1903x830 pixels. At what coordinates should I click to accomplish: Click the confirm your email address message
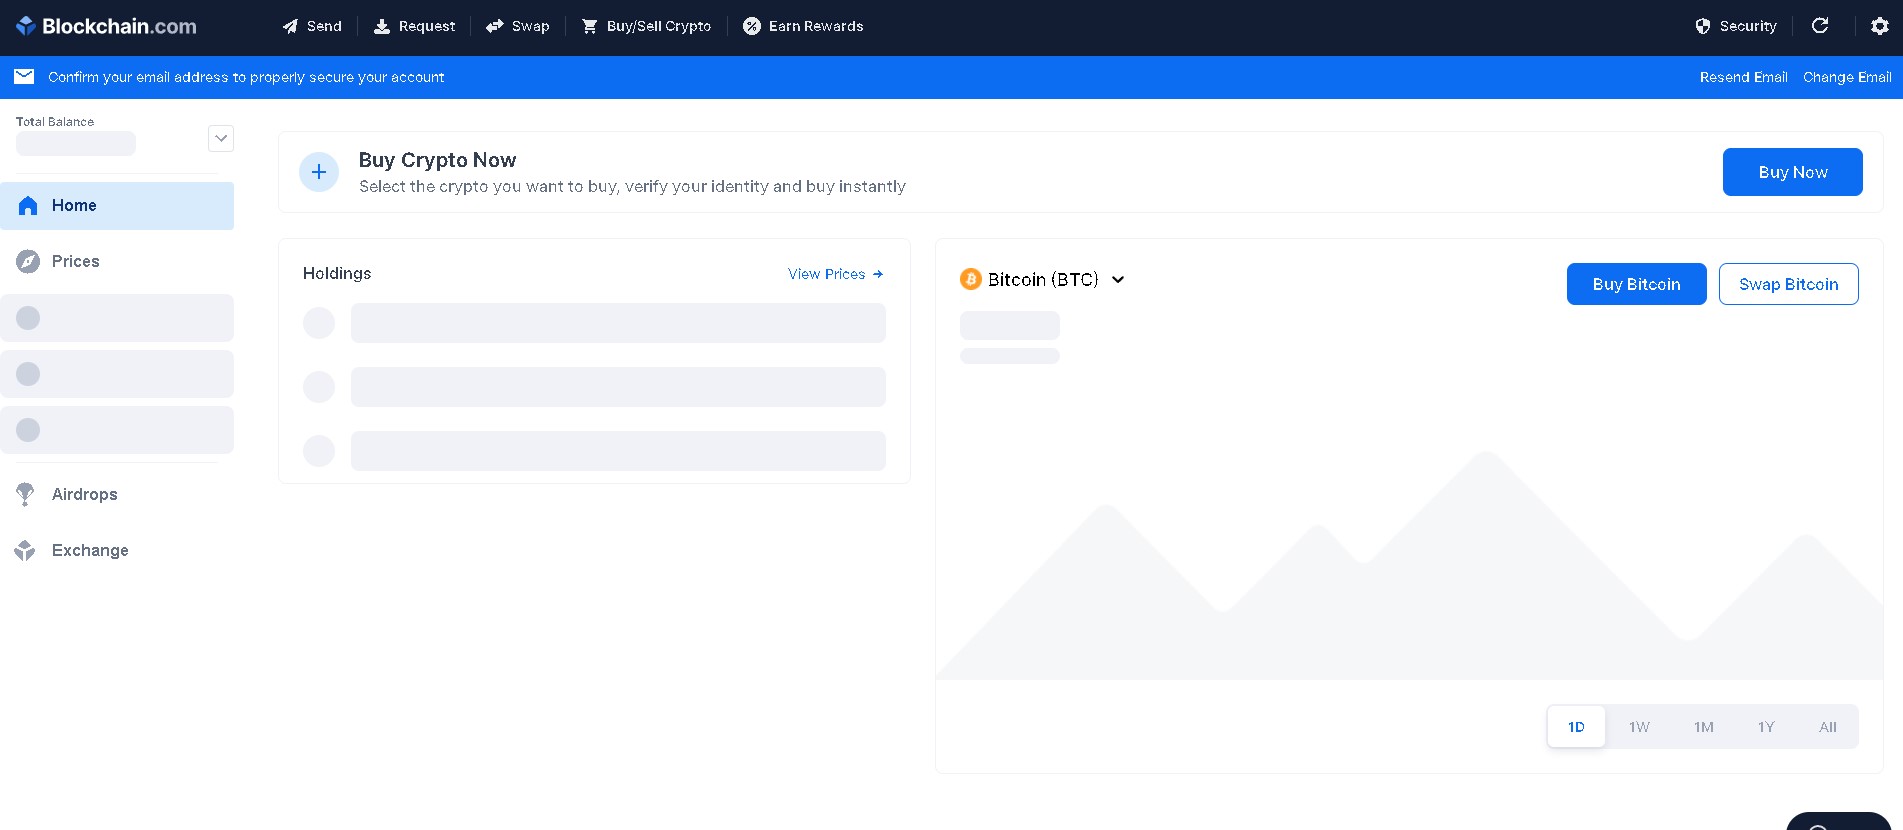pyautogui.click(x=246, y=77)
